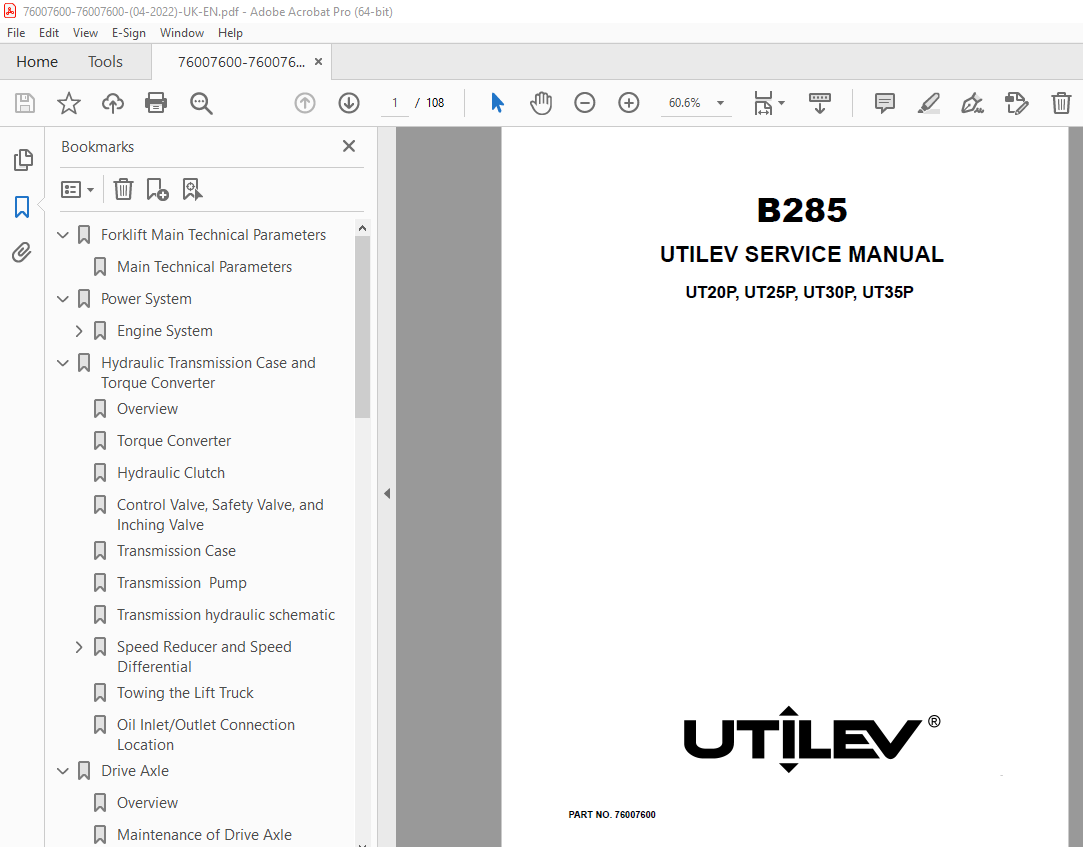Image resolution: width=1083 pixels, height=847 pixels.
Task: Delete selected bookmark with trash icon
Action: (x=123, y=189)
